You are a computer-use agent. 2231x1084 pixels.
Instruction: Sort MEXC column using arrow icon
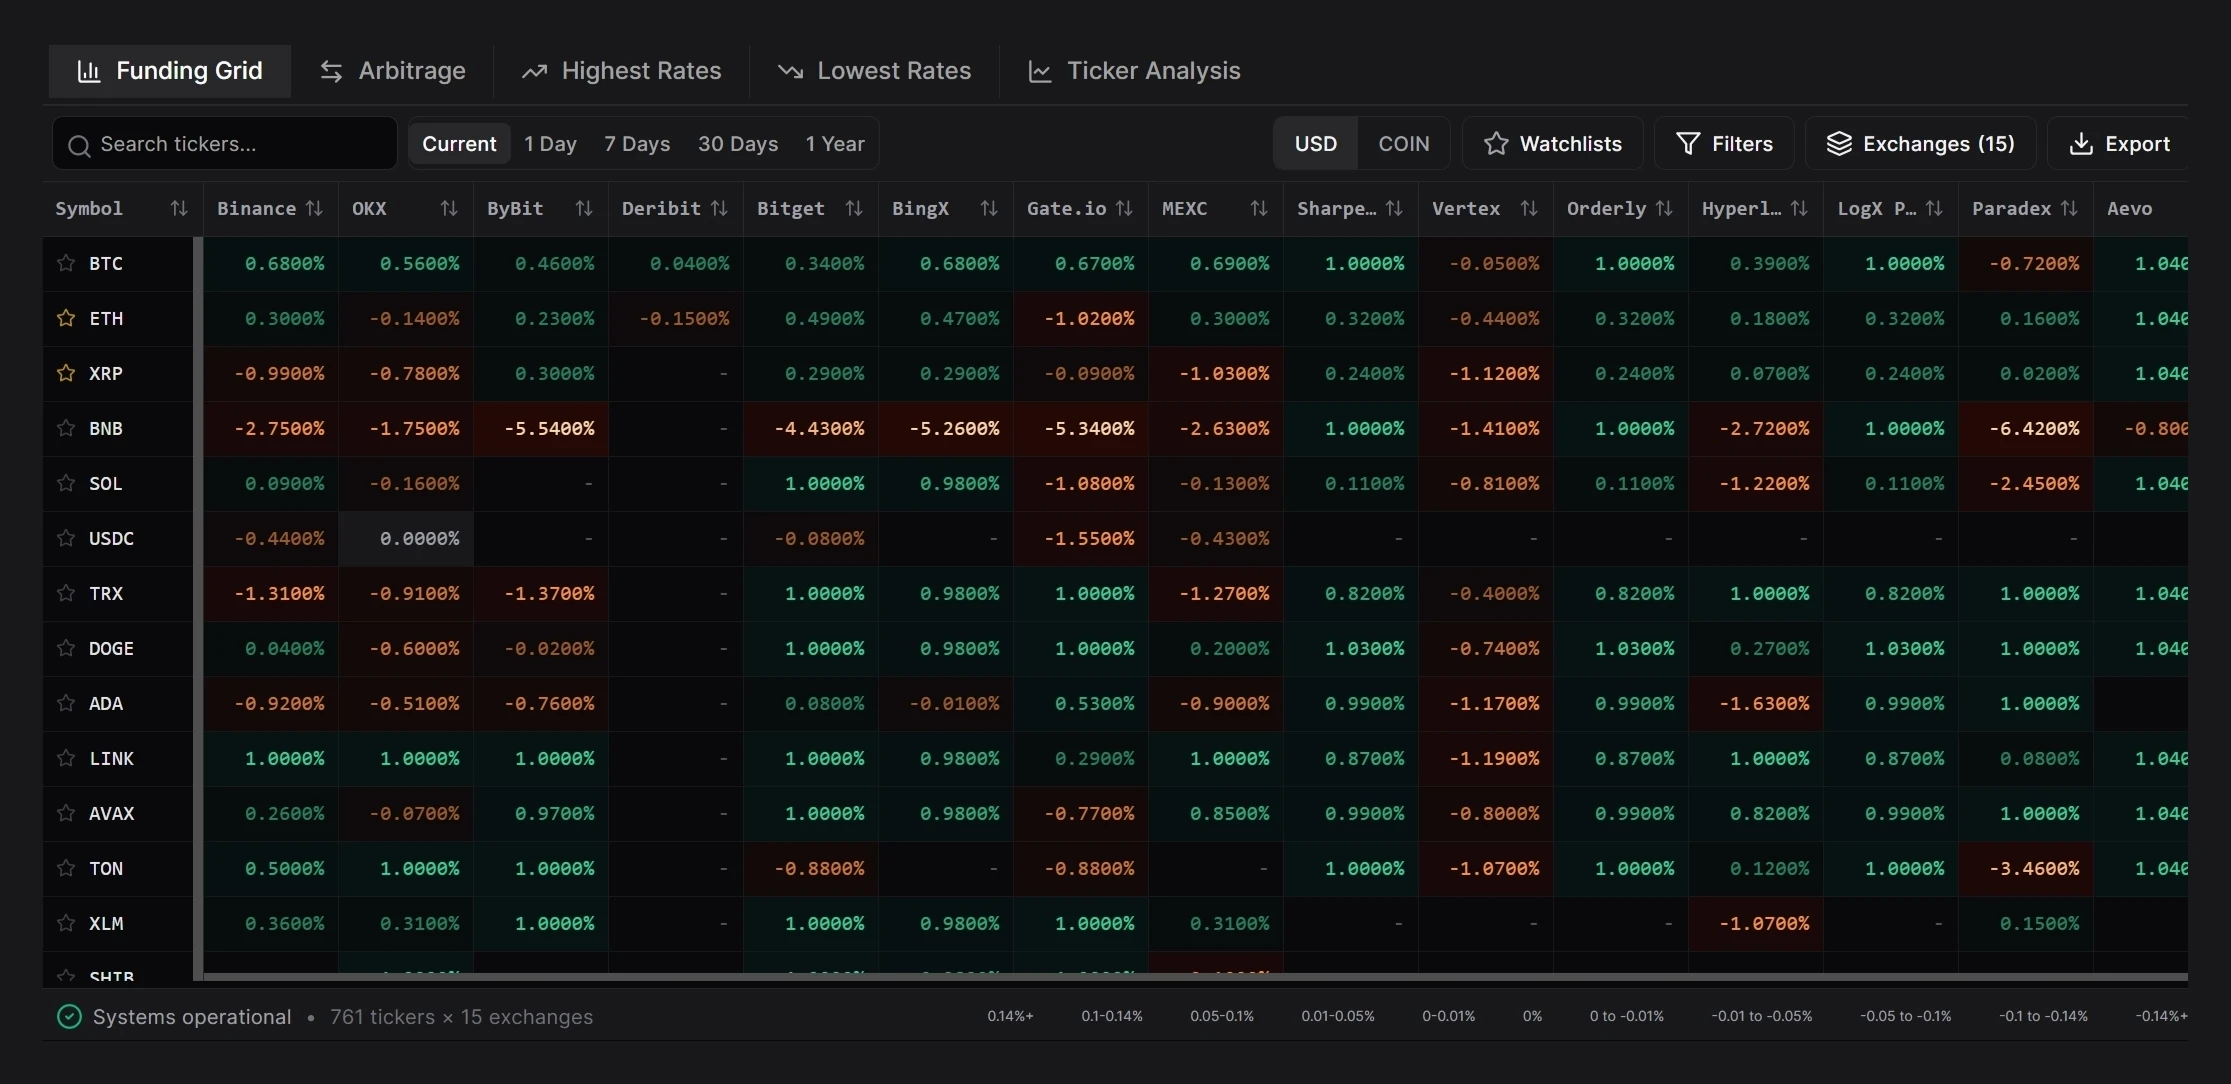point(1259,208)
